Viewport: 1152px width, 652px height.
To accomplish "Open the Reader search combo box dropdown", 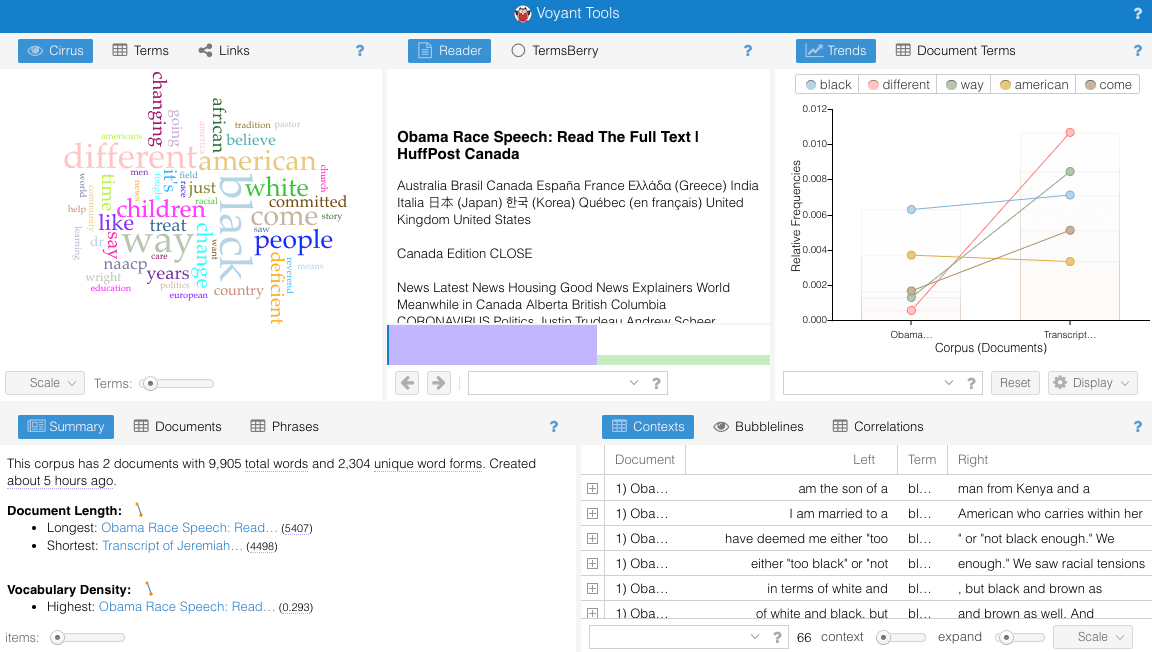I will point(633,383).
